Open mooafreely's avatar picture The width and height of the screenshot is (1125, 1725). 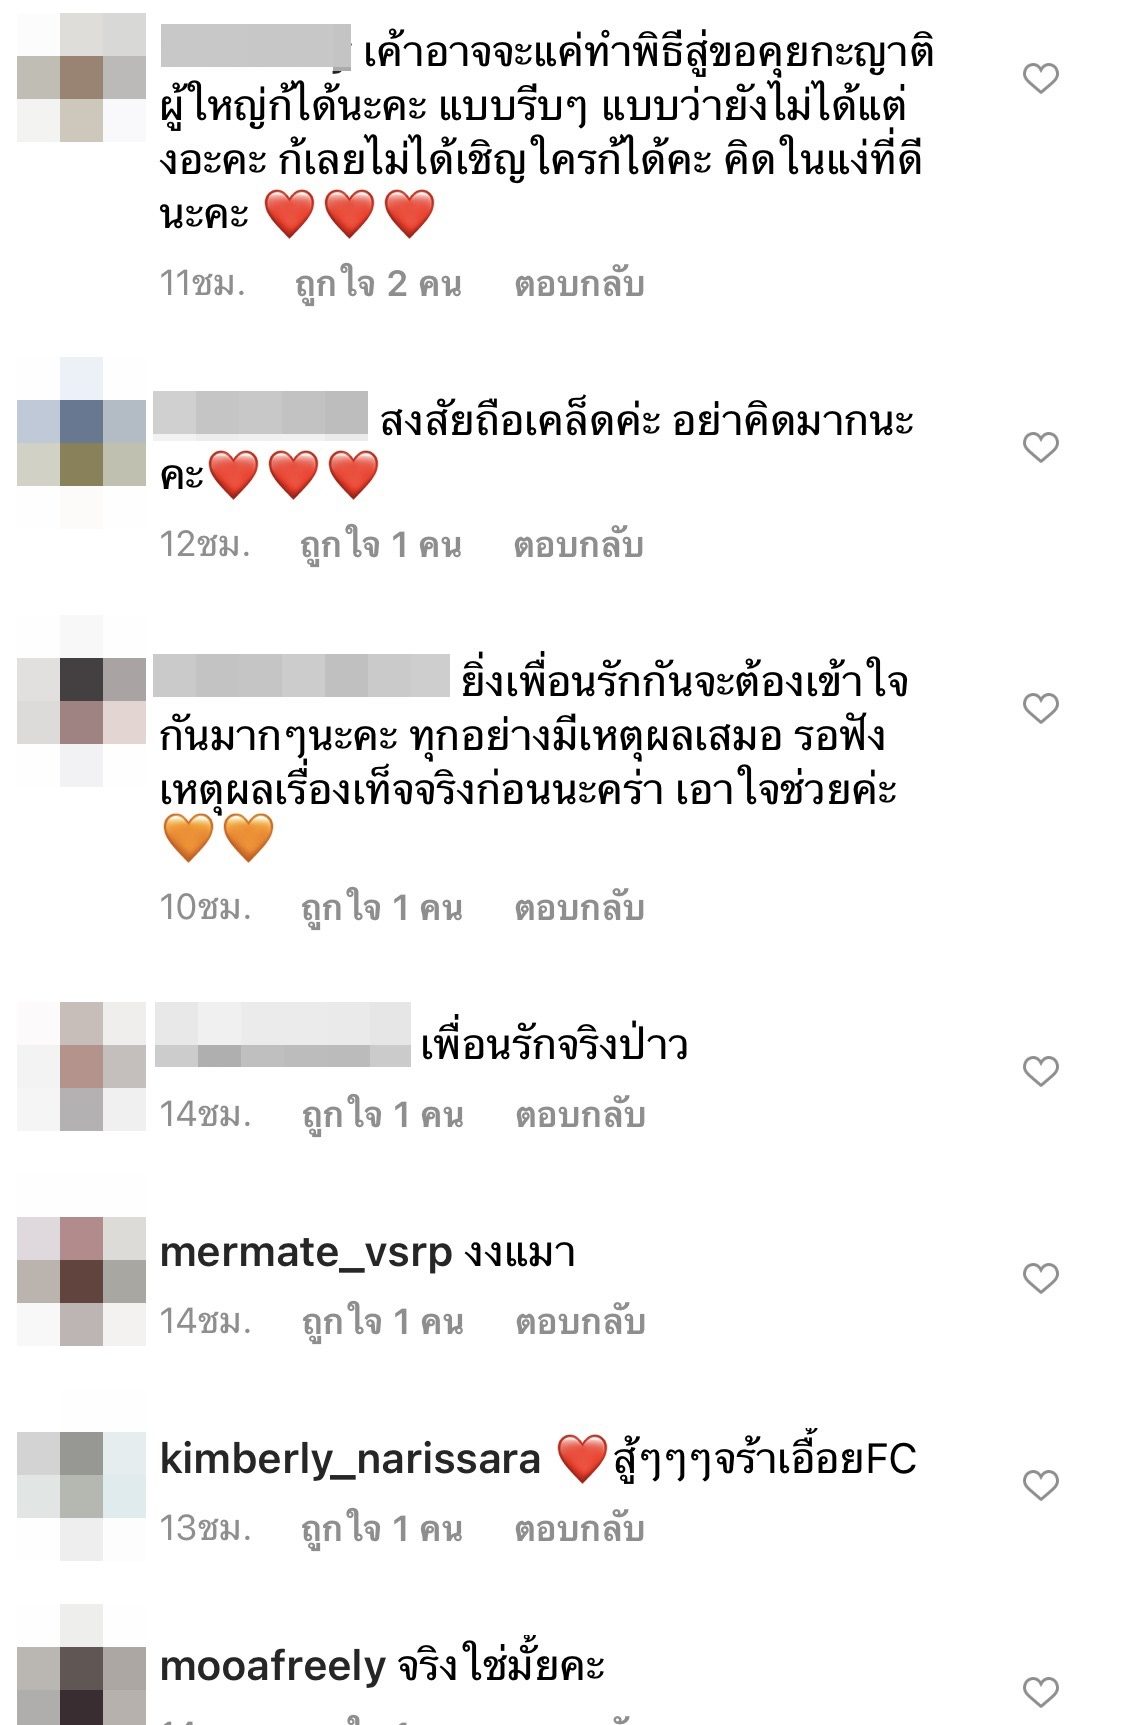point(82,1665)
